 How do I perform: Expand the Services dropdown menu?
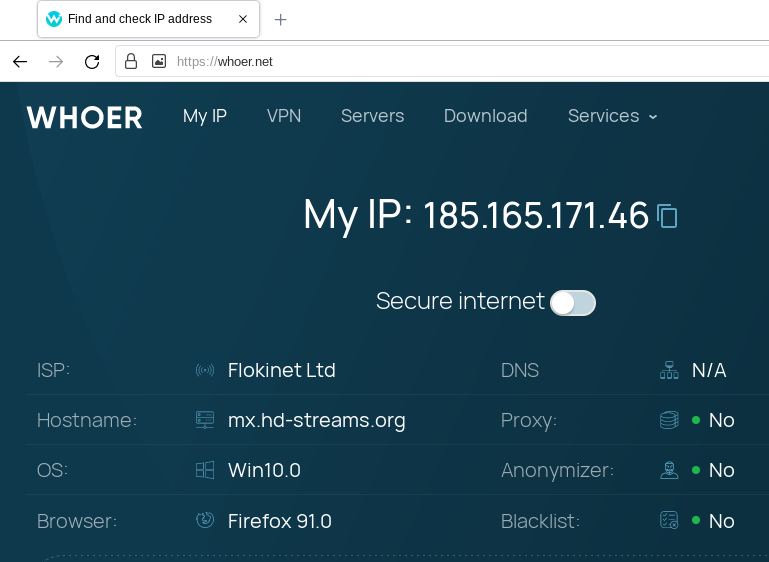tap(612, 116)
